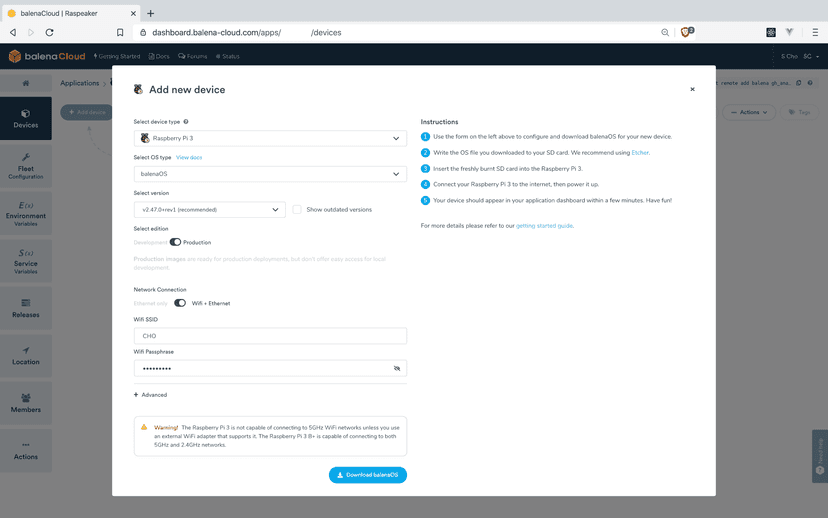The image size is (828, 518).
Task: Open the Brave shields icon
Action: coord(686,32)
